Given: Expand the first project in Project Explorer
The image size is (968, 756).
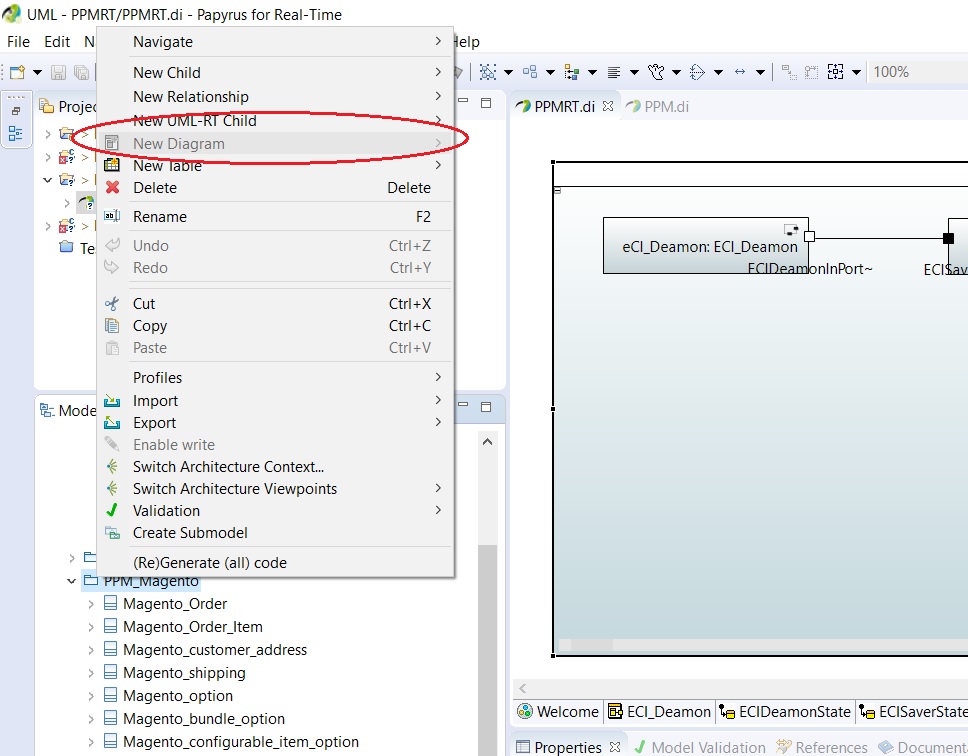Looking at the screenshot, I should coord(48,133).
